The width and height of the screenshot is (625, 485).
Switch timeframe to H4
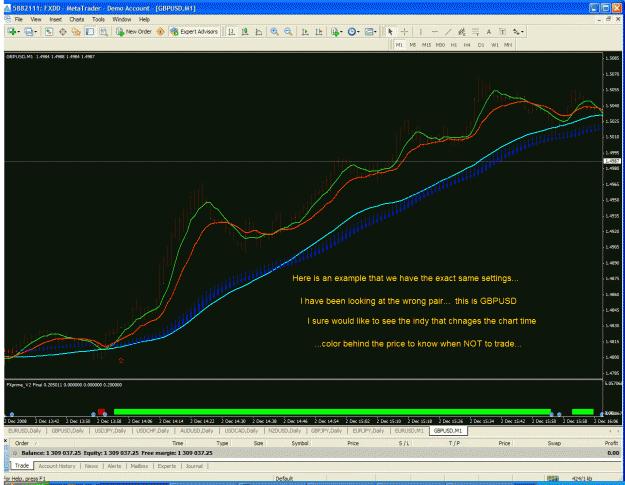(x=467, y=45)
